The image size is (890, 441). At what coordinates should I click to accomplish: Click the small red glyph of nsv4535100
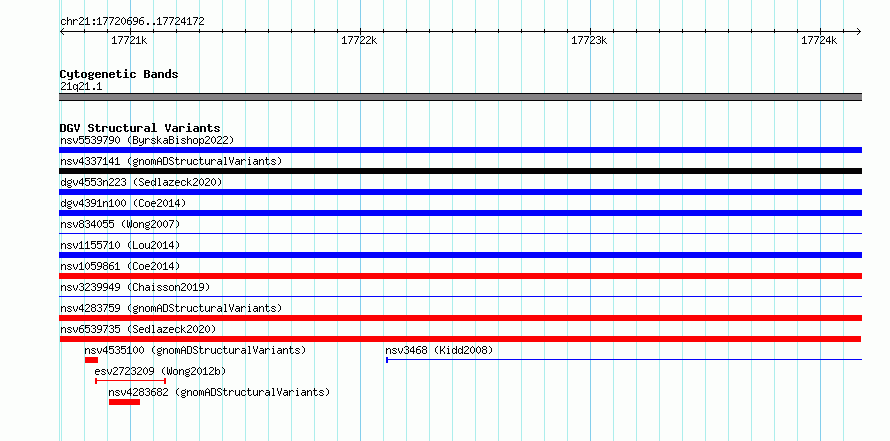tap(91, 360)
